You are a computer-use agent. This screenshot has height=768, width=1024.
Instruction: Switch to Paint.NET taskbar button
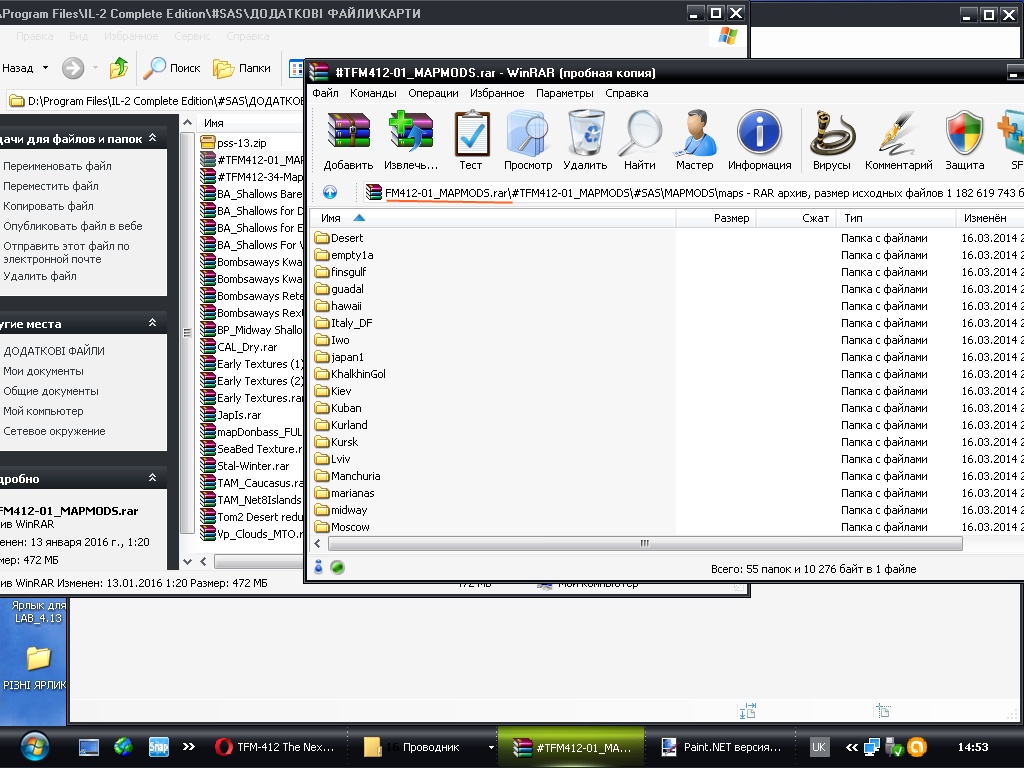(720, 746)
